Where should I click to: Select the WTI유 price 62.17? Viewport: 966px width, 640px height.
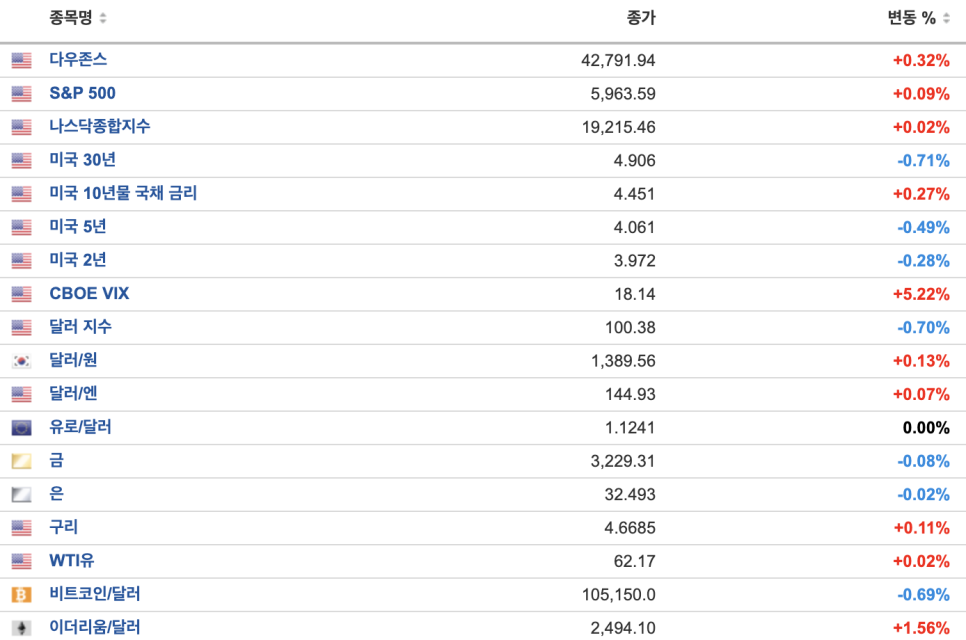click(635, 561)
